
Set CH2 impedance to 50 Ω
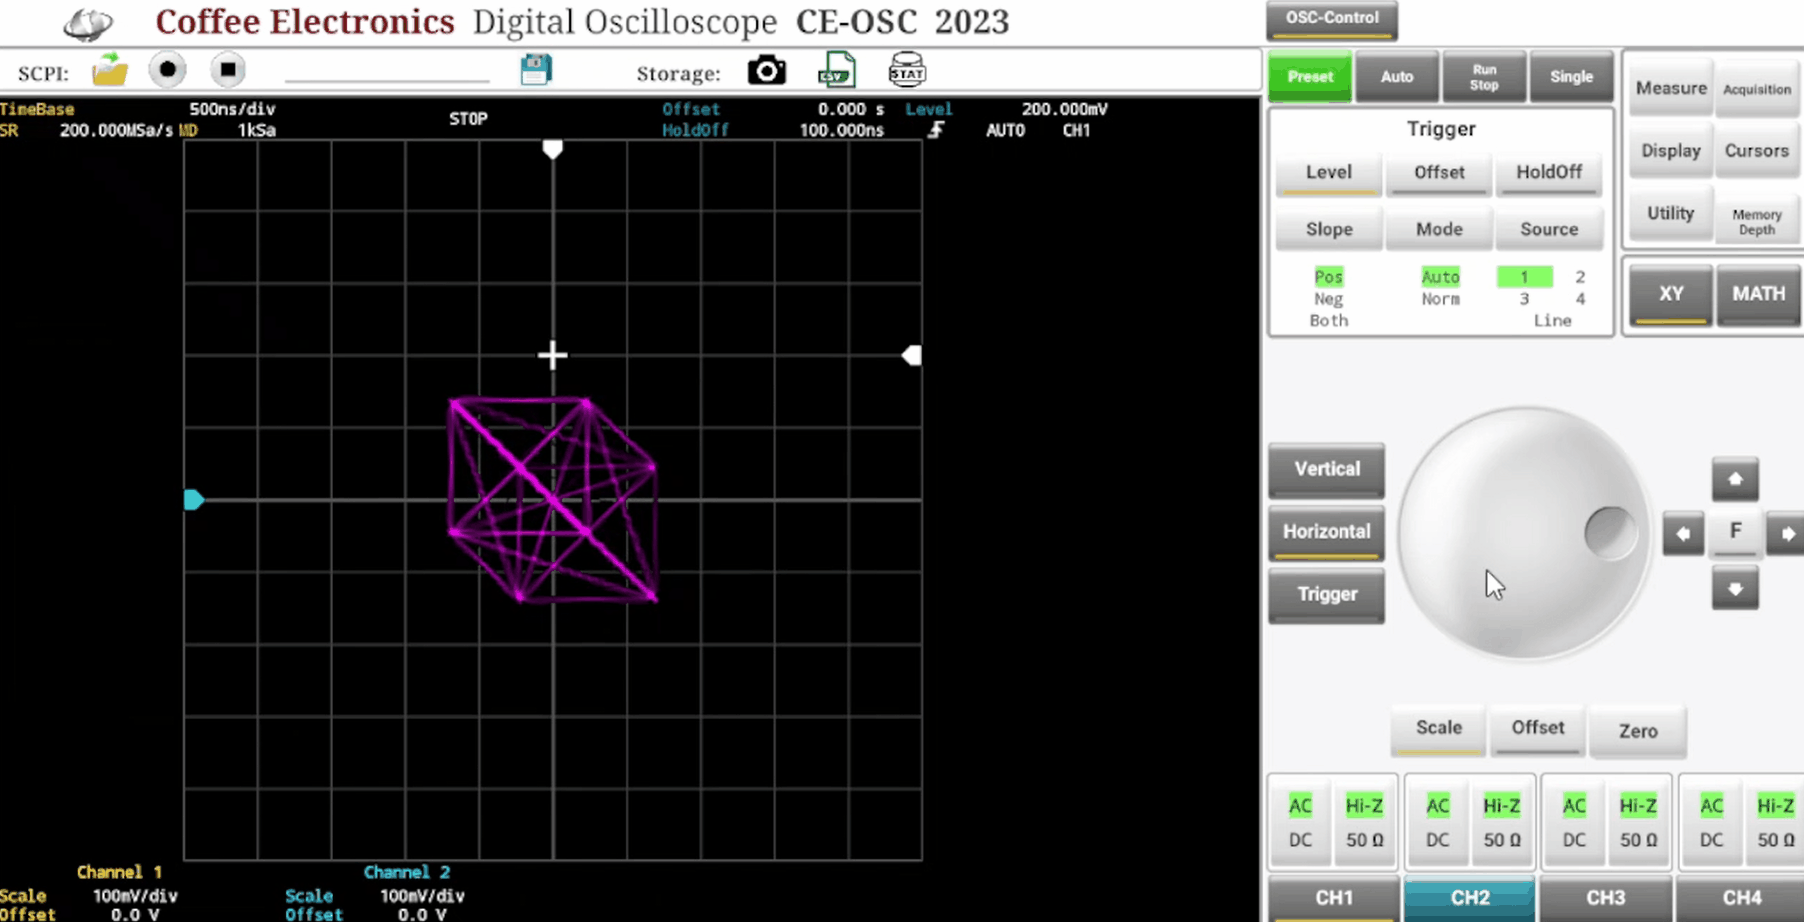pyautogui.click(x=1501, y=840)
